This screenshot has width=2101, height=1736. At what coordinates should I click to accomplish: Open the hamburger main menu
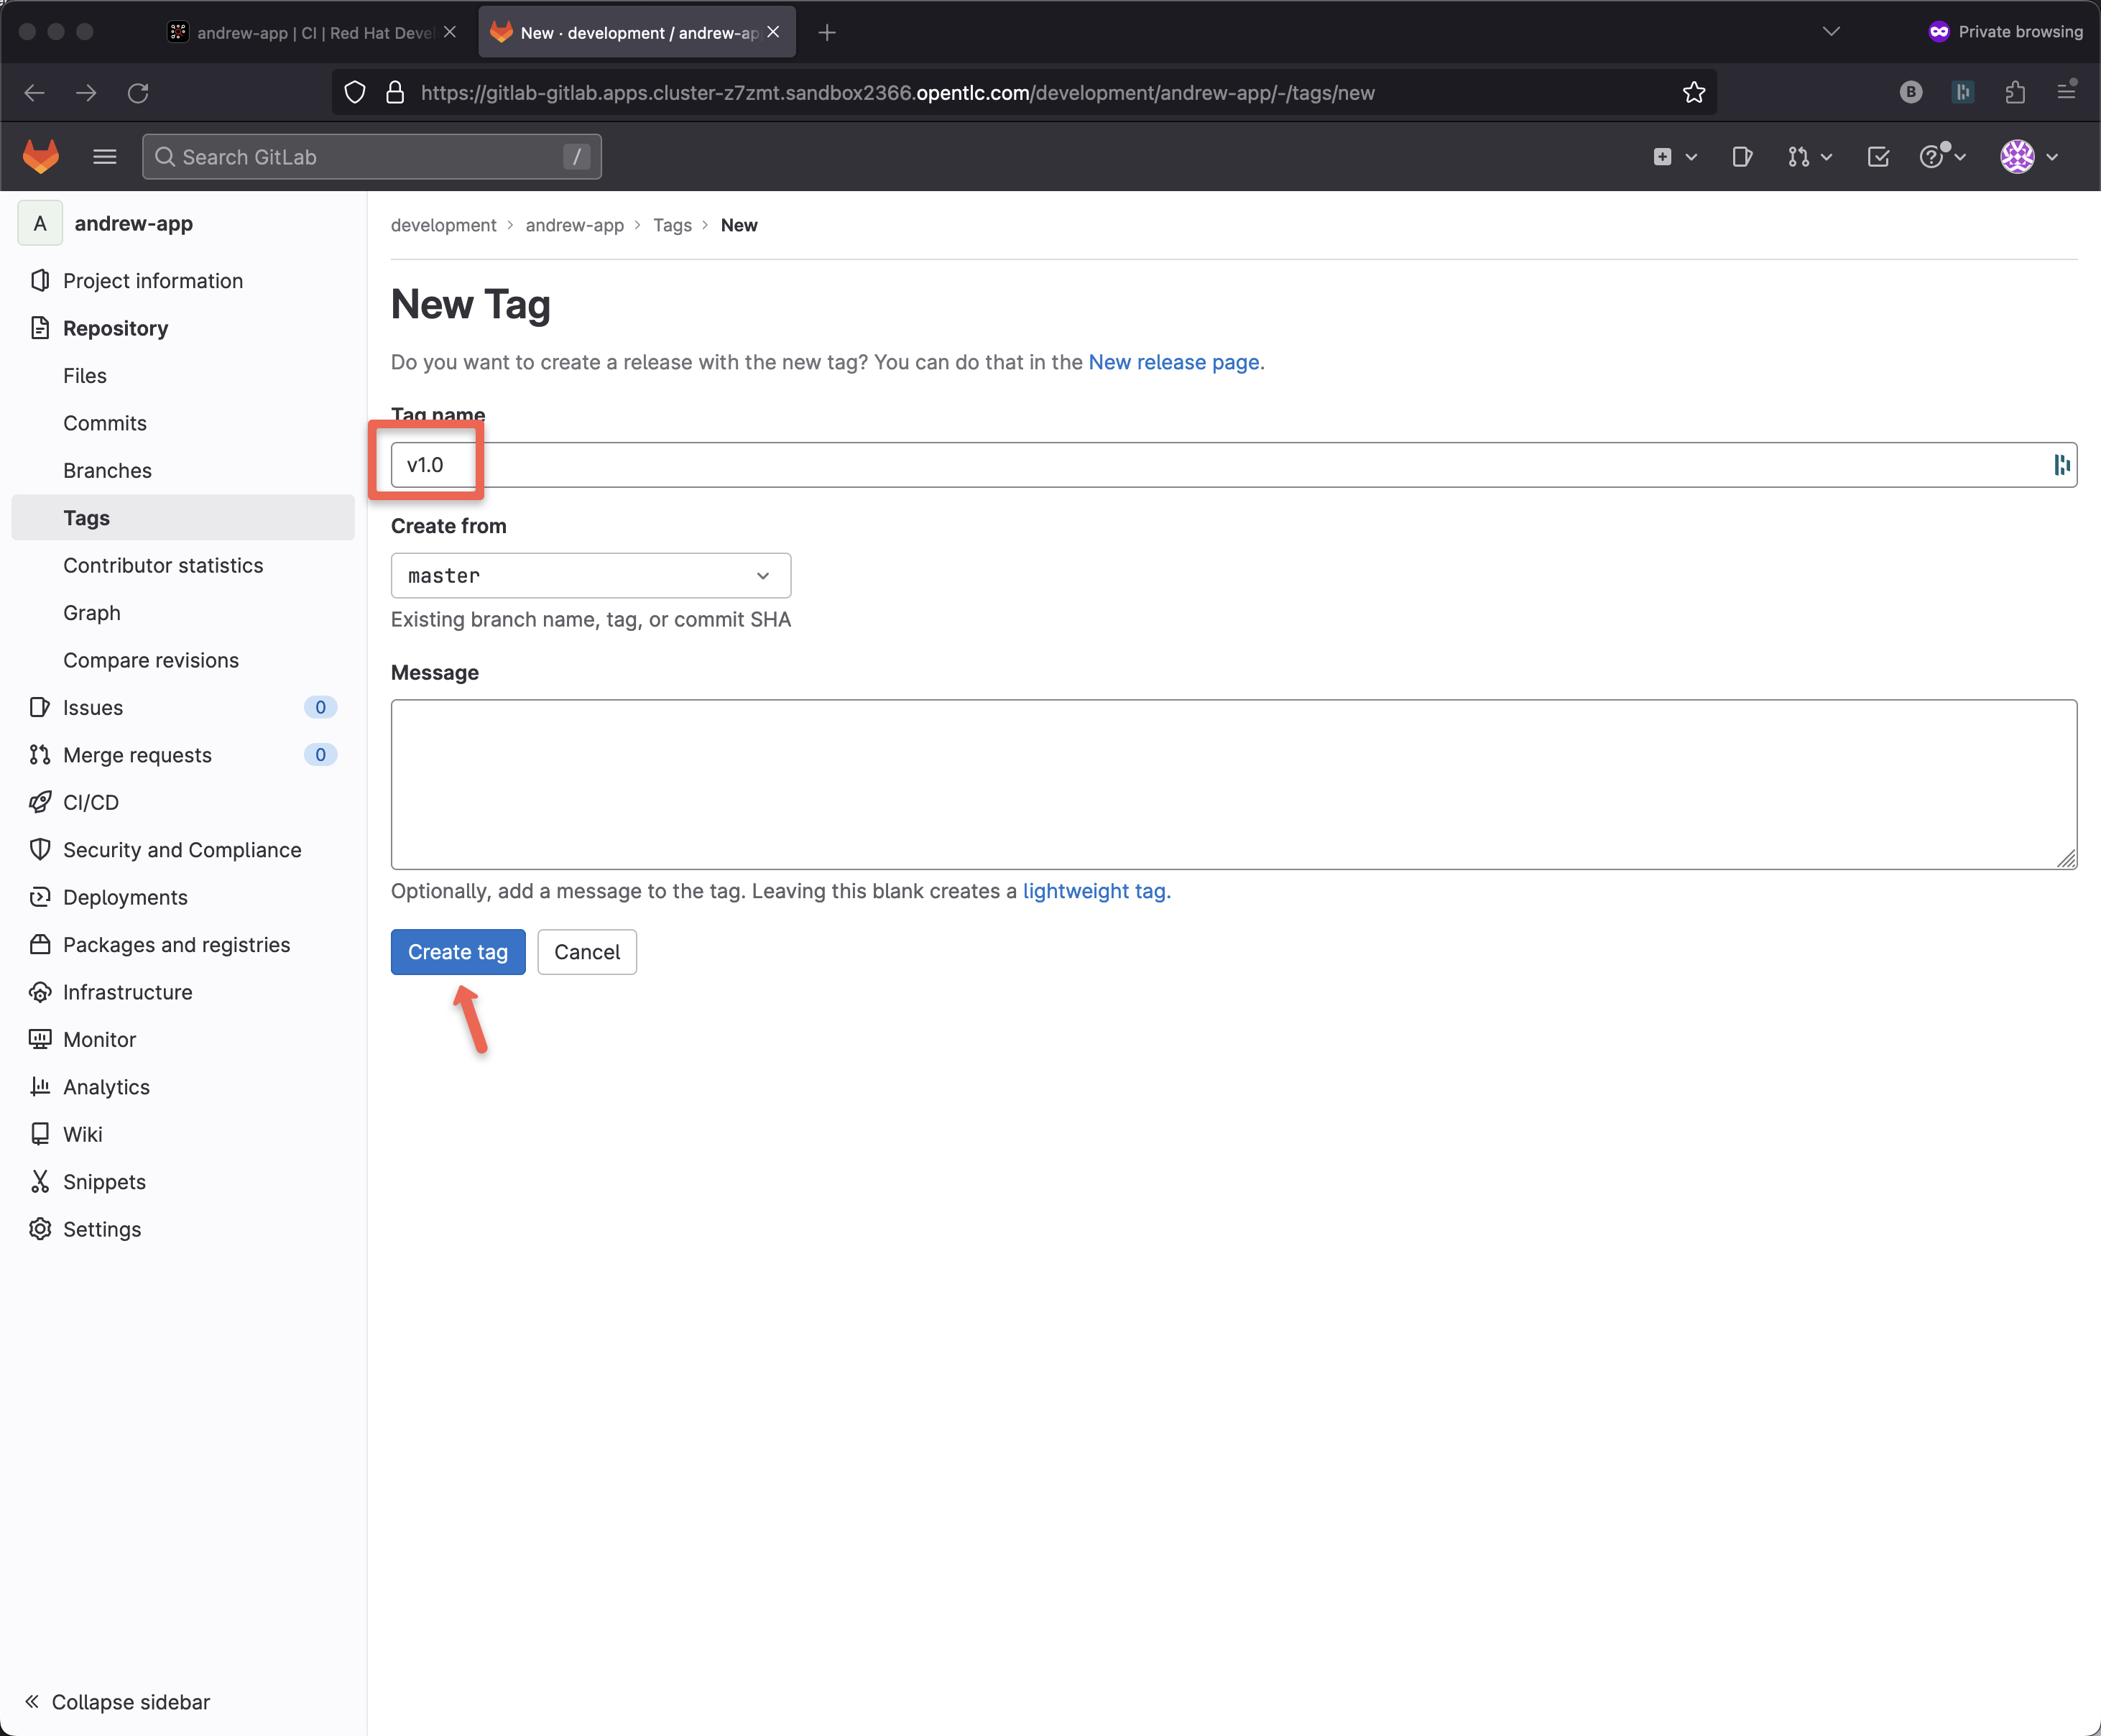coord(104,157)
